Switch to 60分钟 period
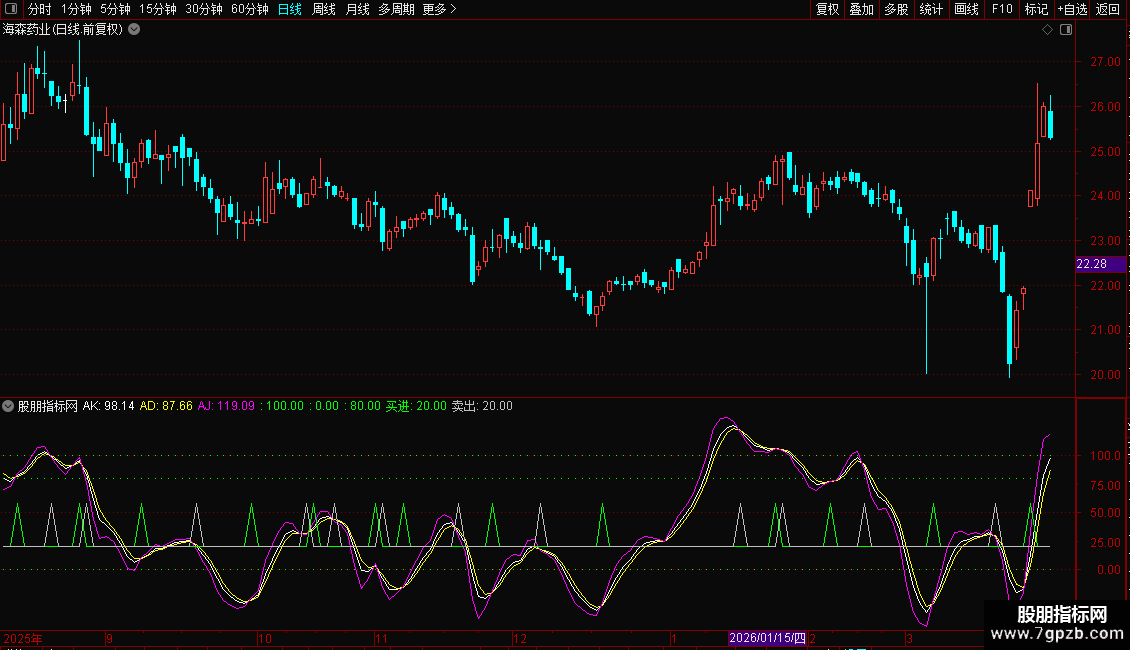The image size is (1130, 650). click(250, 9)
